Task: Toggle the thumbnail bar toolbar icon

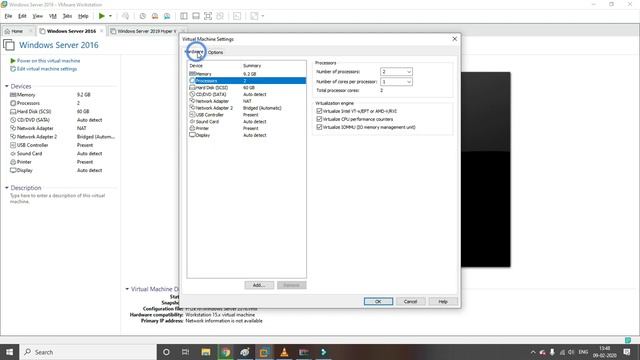Action: pos(196,16)
